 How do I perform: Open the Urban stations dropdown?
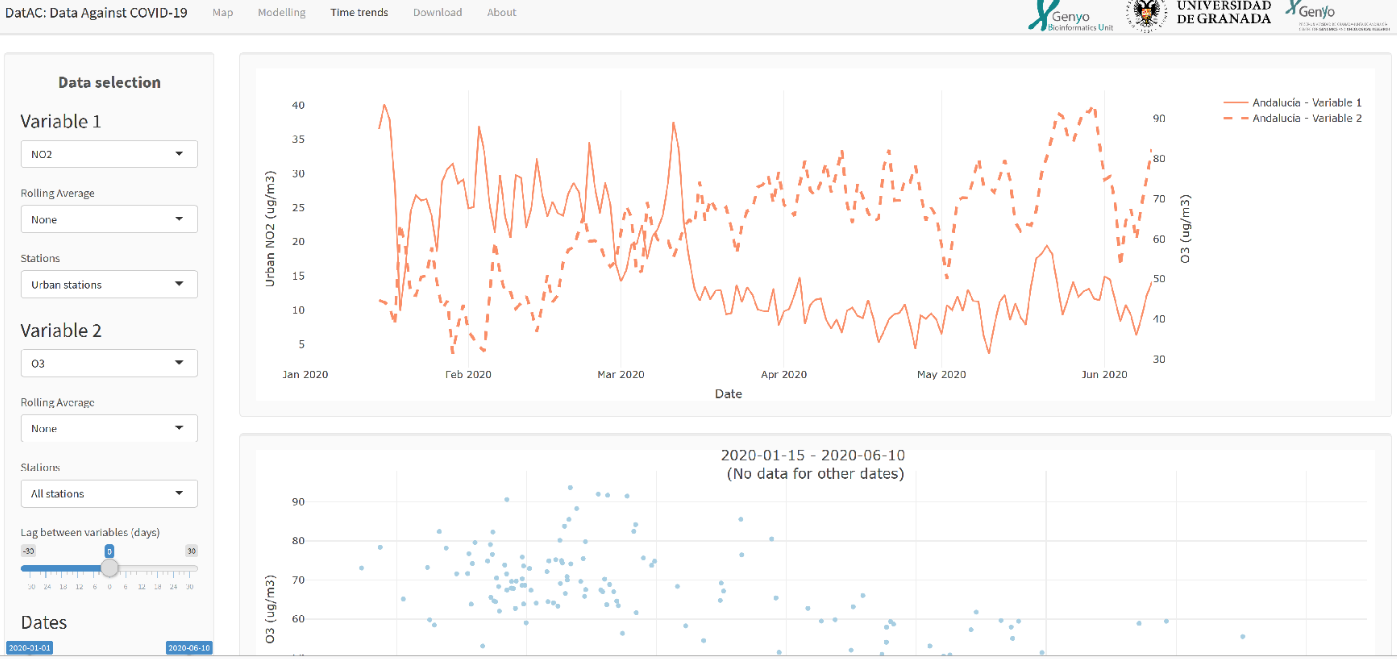(x=109, y=284)
